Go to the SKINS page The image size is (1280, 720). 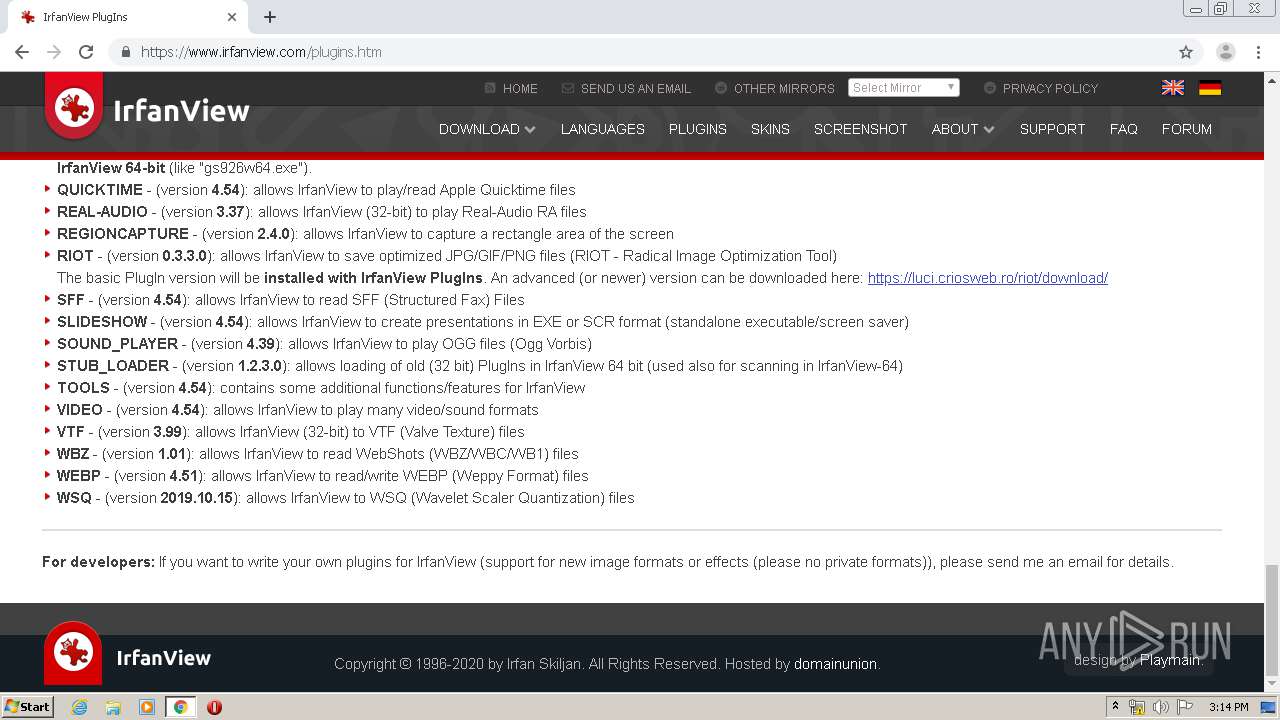770,129
